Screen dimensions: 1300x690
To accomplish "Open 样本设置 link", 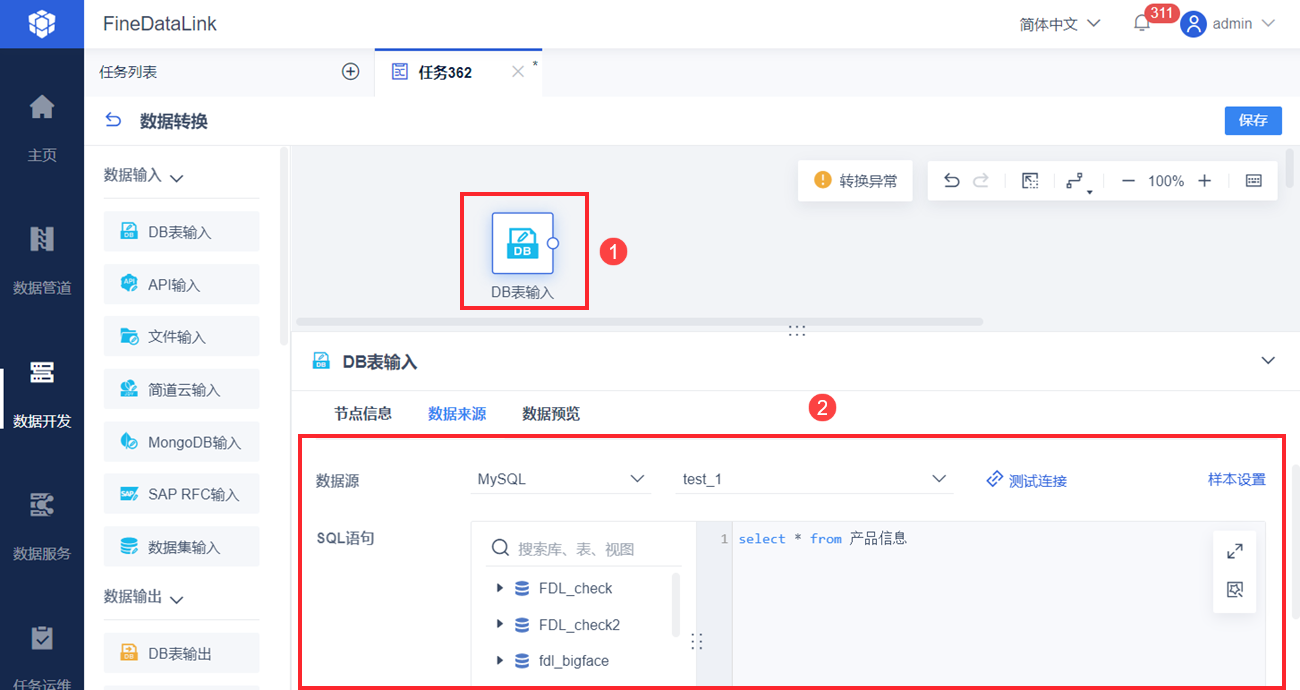I will (1237, 479).
